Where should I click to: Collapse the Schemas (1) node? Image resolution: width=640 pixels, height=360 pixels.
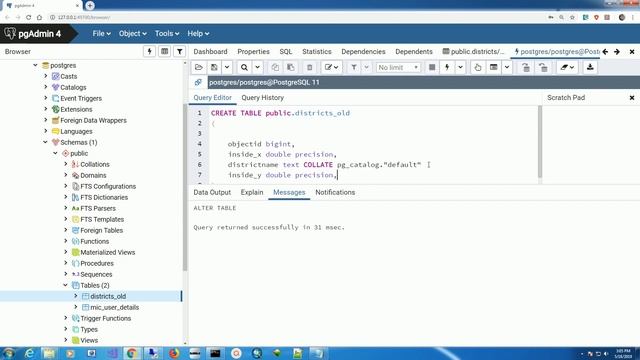point(45,142)
